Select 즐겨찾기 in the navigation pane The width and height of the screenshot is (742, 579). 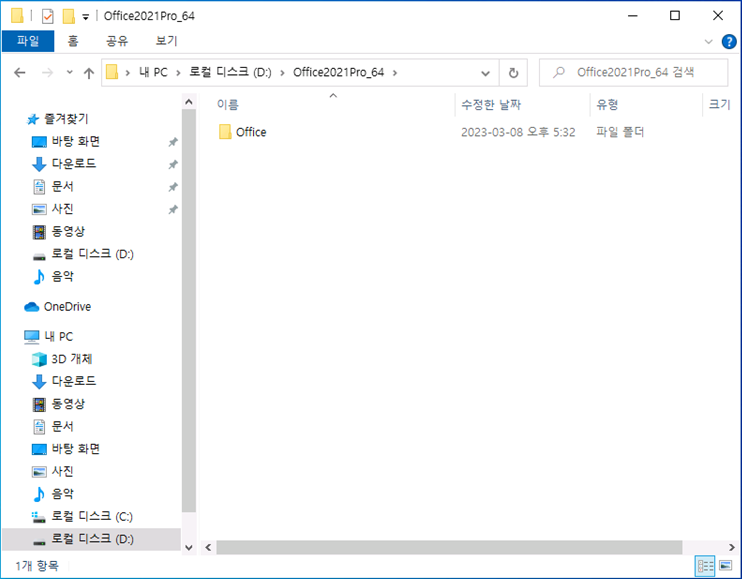pos(66,119)
